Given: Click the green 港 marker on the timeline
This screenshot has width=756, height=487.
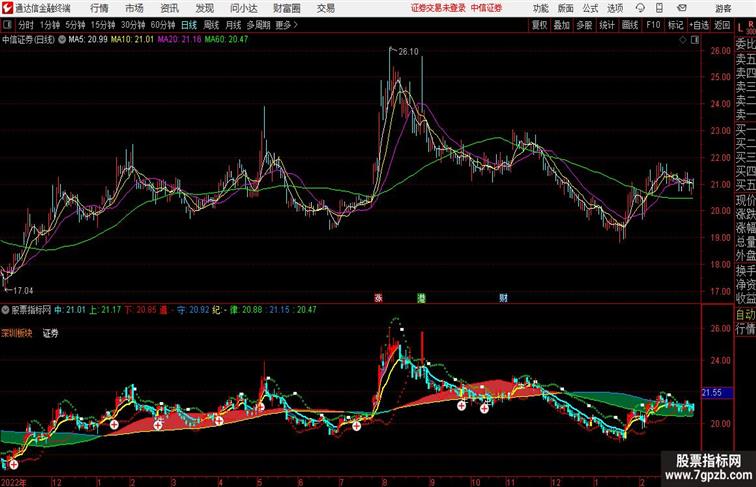Looking at the screenshot, I should pyautogui.click(x=421, y=298).
